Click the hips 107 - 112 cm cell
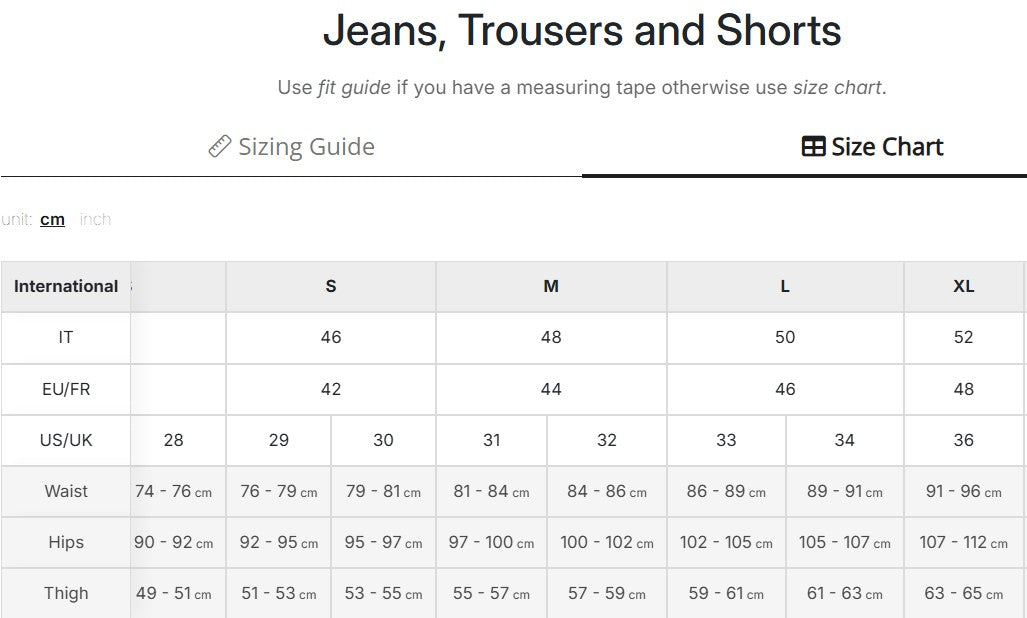 pyautogui.click(x=963, y=542)
